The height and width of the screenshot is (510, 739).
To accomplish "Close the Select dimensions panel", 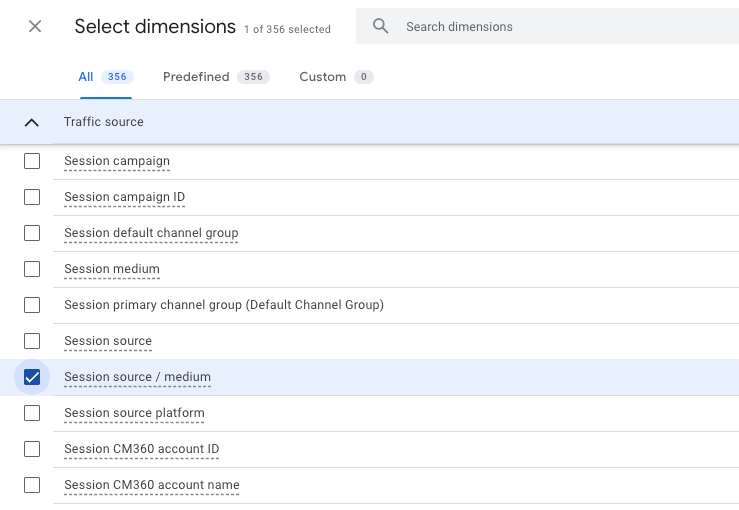I will pos(35,26).
